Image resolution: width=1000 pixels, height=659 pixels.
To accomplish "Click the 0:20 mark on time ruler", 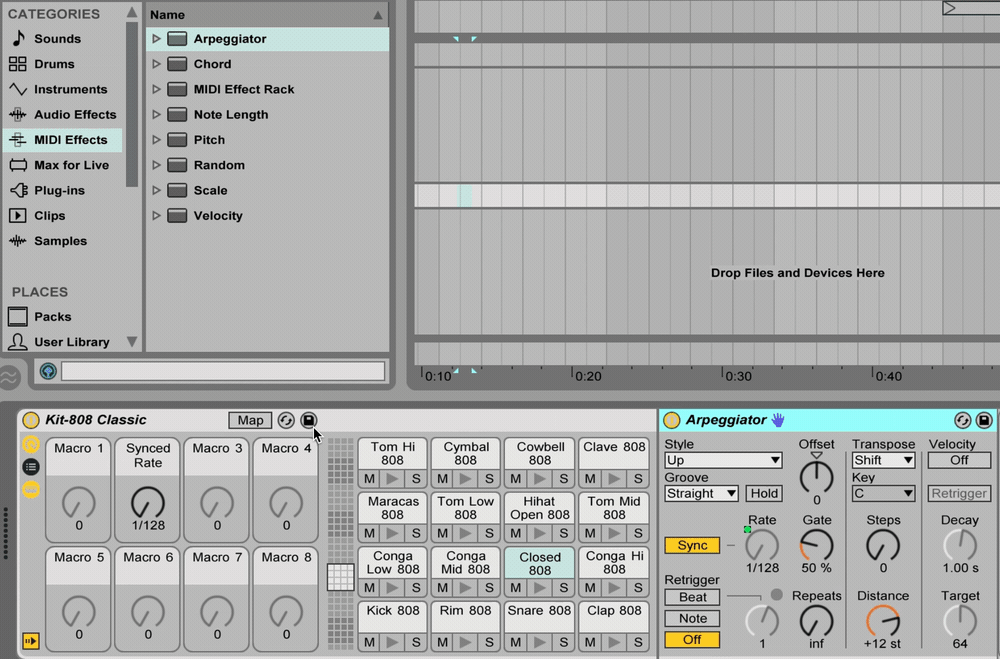I will click(587, 376).
